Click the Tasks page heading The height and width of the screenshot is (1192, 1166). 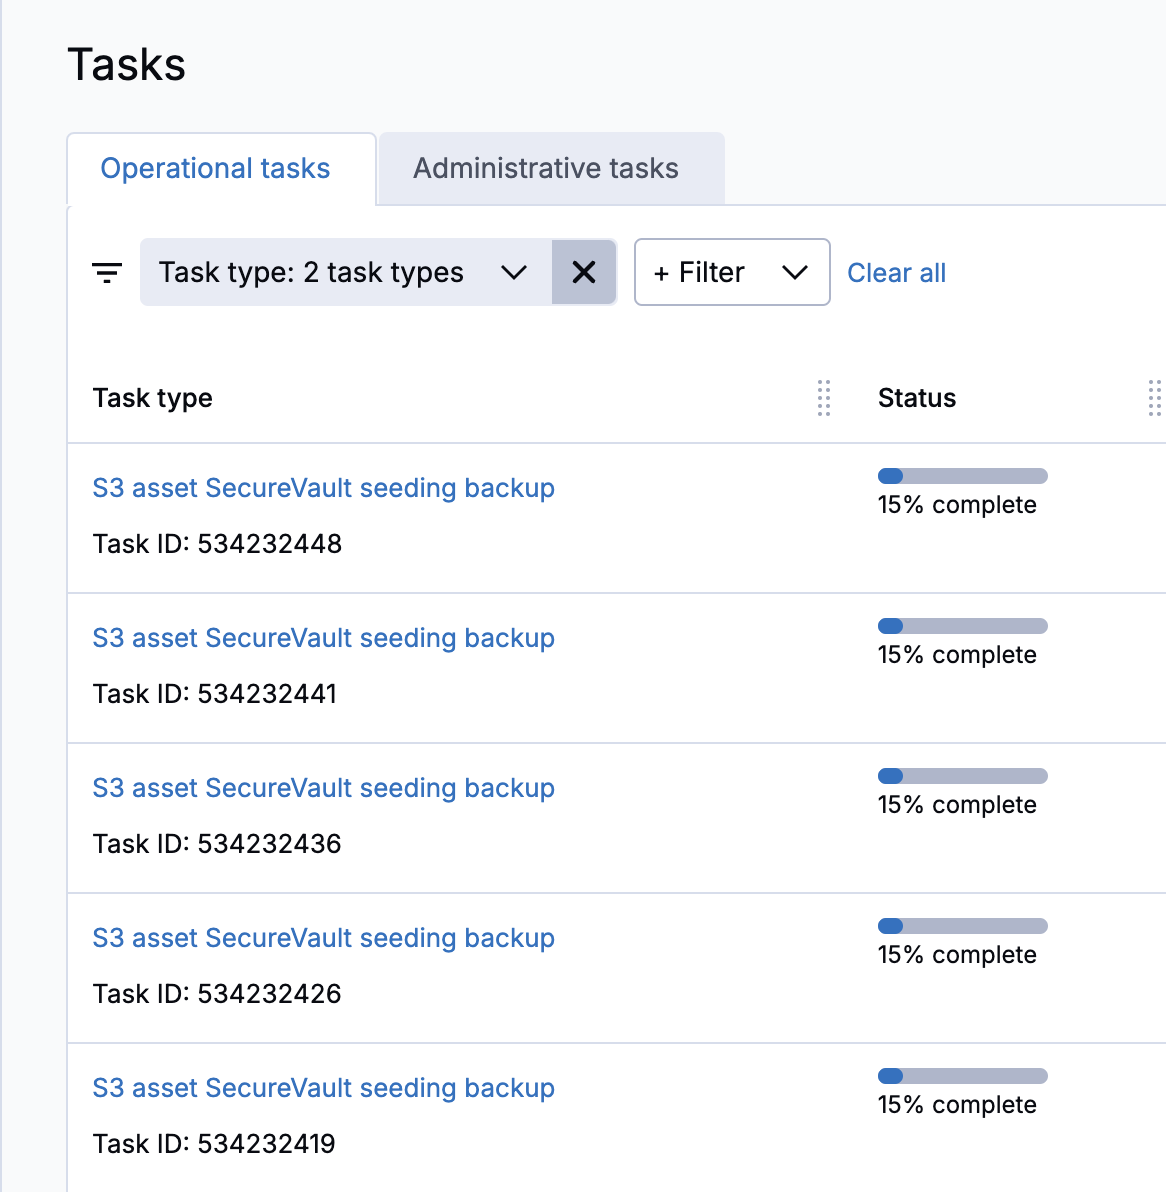[126, 65]
